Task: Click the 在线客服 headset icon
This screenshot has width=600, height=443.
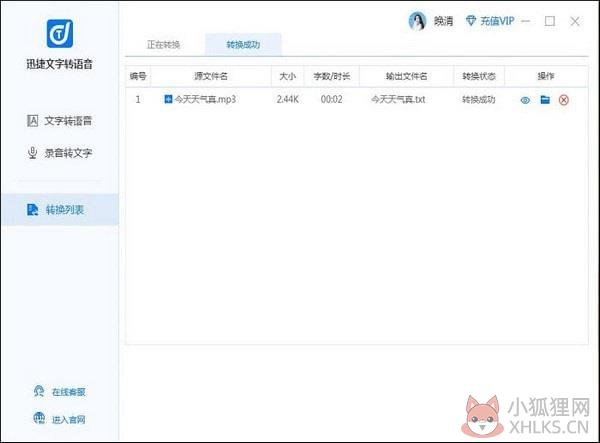Action: click(x=39, y=391)
